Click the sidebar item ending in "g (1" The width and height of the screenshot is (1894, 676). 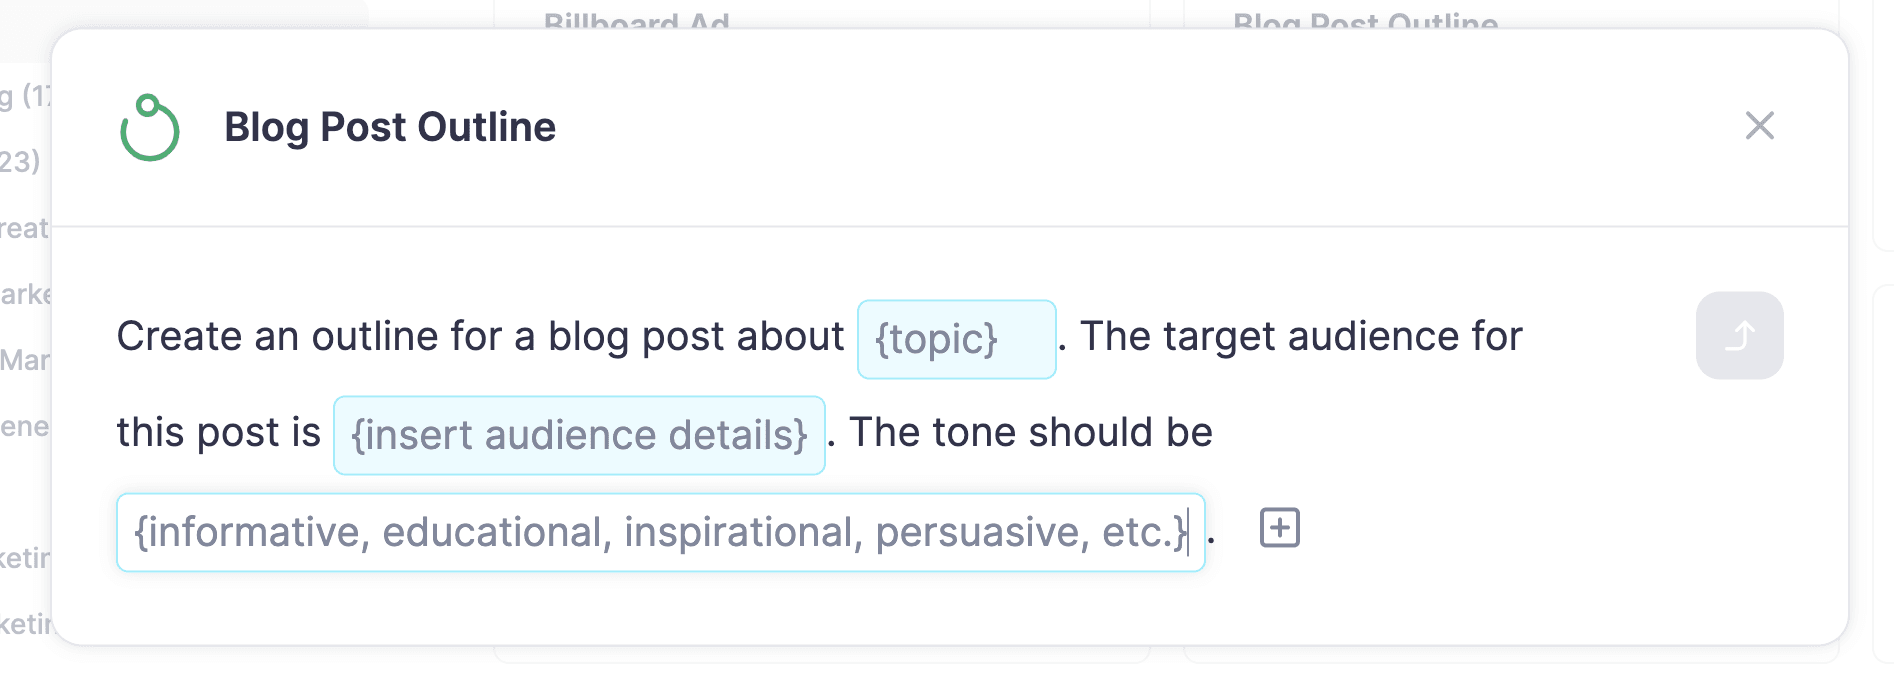pyautogui.click(x=24, y=96)
